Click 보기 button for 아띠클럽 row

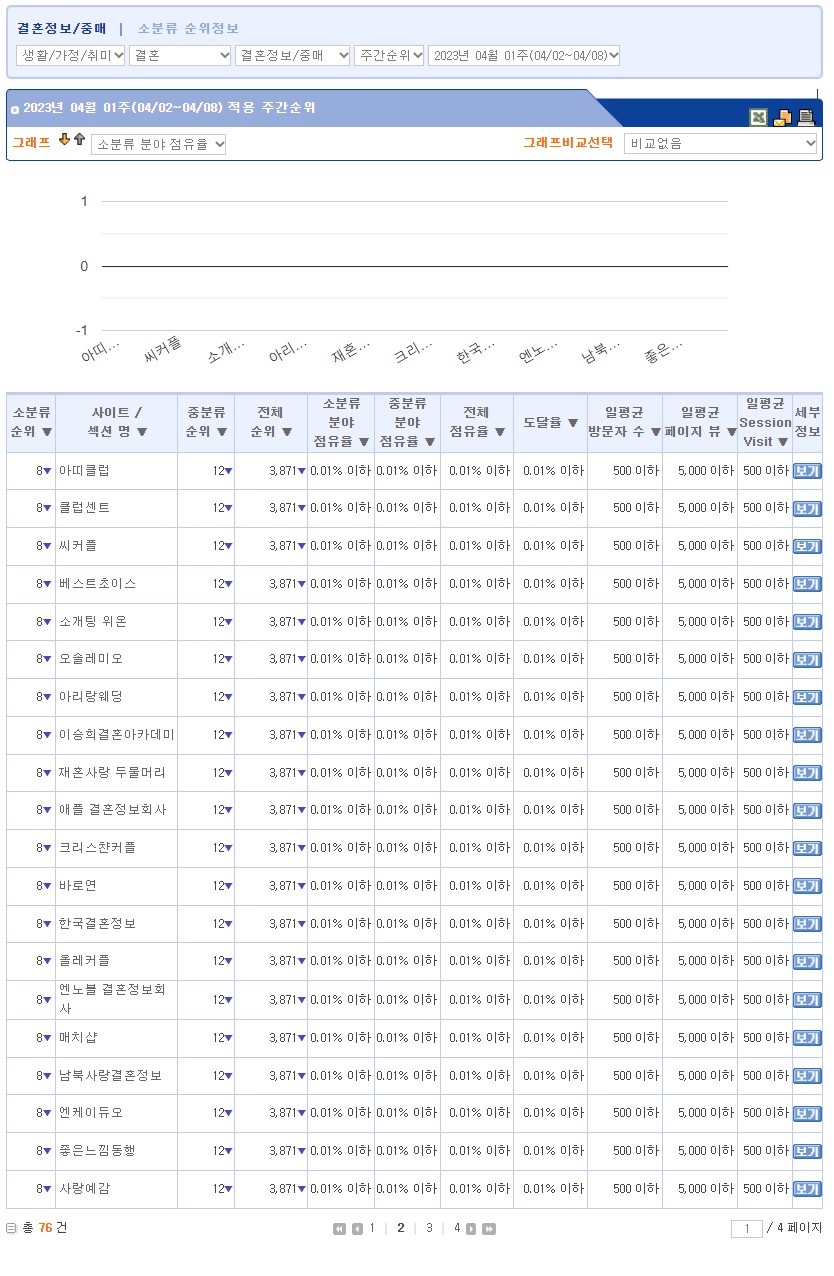(806, 471)
